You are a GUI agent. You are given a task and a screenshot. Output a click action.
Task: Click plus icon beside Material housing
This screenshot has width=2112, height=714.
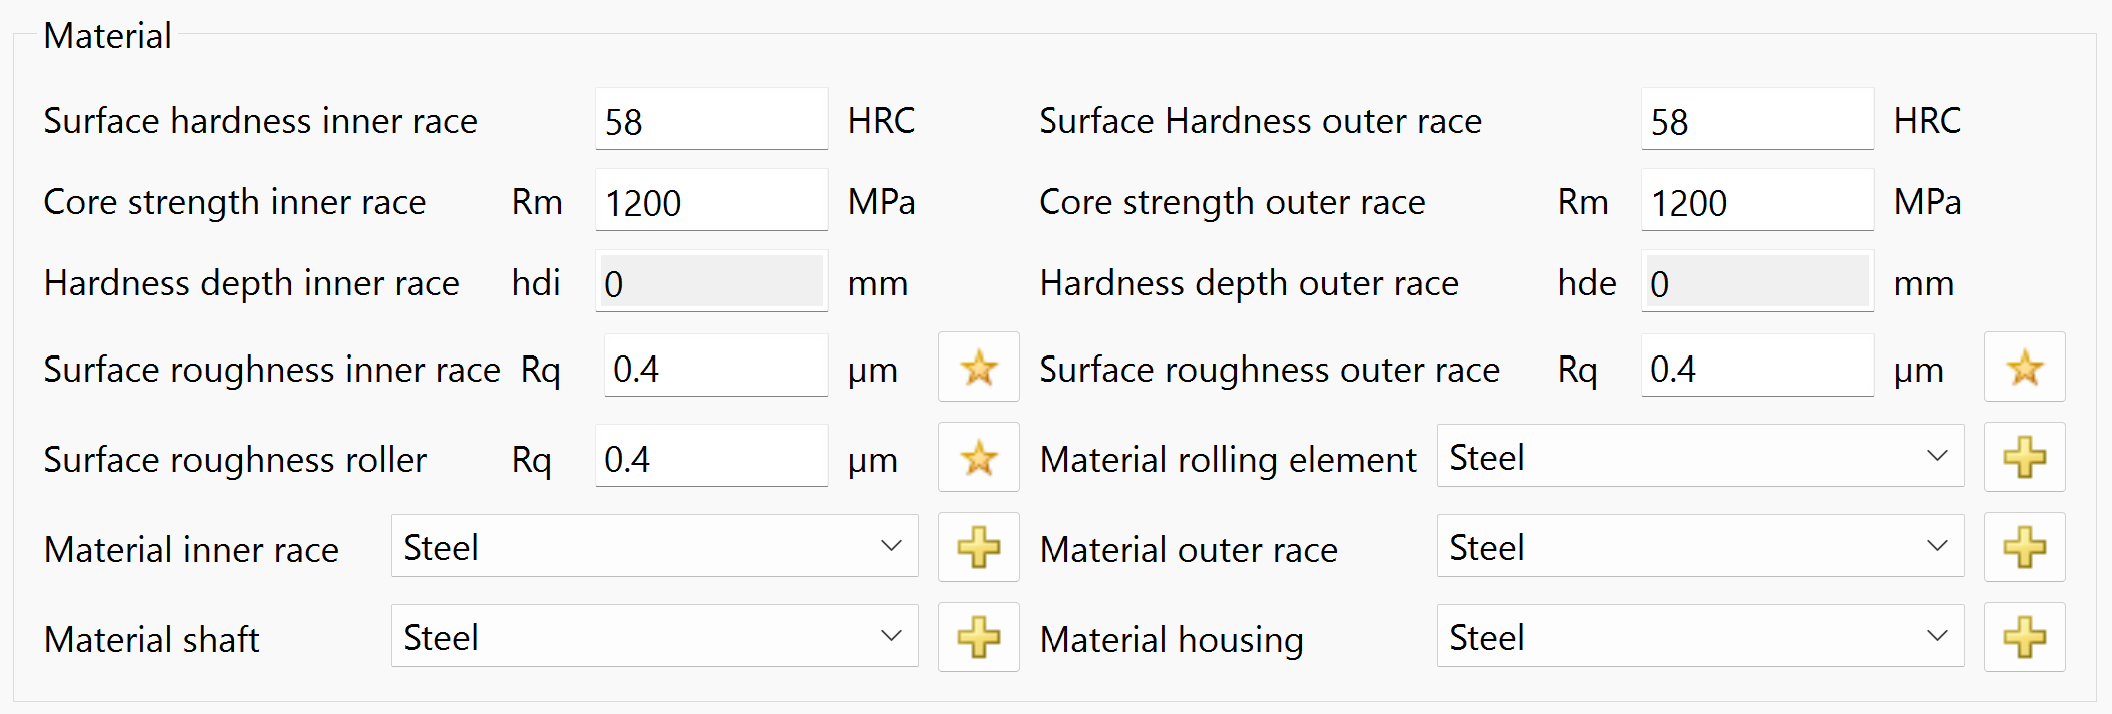coord(2024,637)
